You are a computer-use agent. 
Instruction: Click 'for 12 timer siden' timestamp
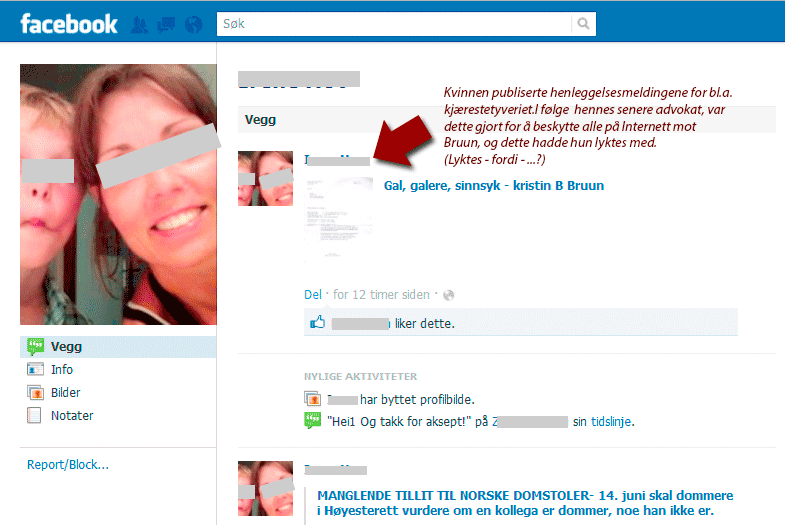(381, 295)
